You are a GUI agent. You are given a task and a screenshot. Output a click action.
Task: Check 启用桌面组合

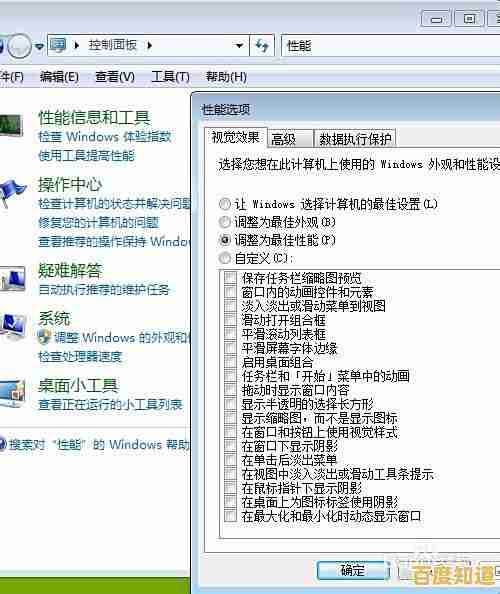(x=230, y=362)
